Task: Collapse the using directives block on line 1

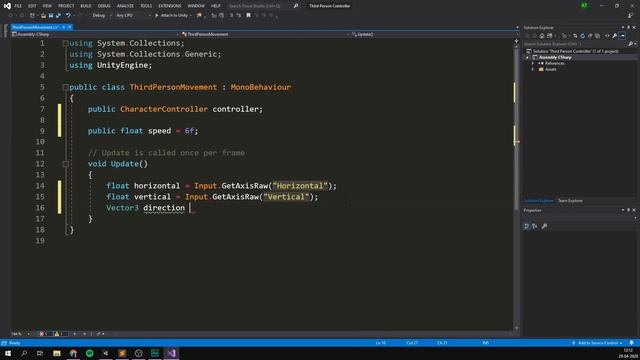Action: pos(65,43)
